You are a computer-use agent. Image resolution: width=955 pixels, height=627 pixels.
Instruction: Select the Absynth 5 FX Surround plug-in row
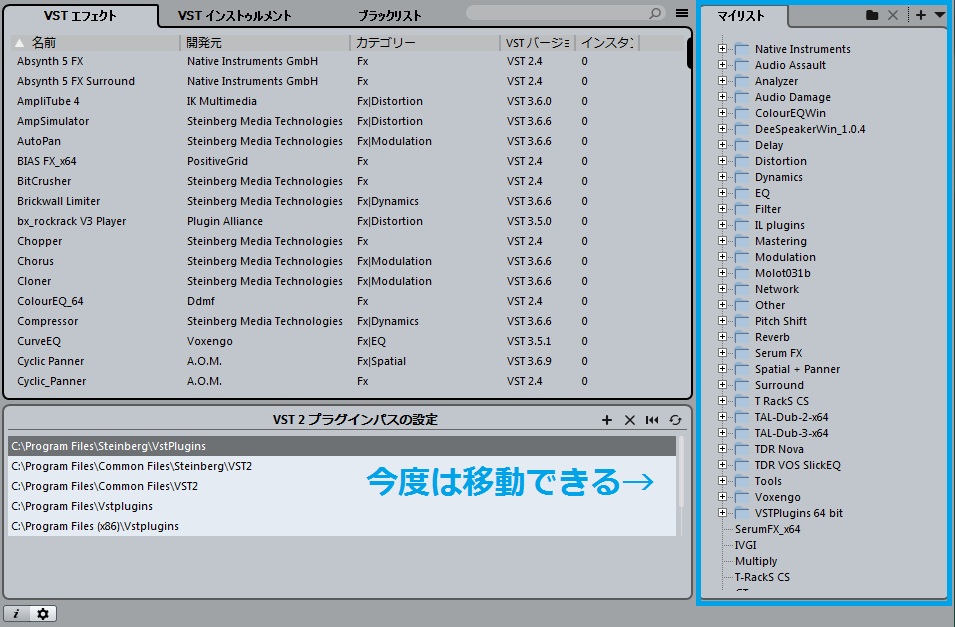pos(348,81)
